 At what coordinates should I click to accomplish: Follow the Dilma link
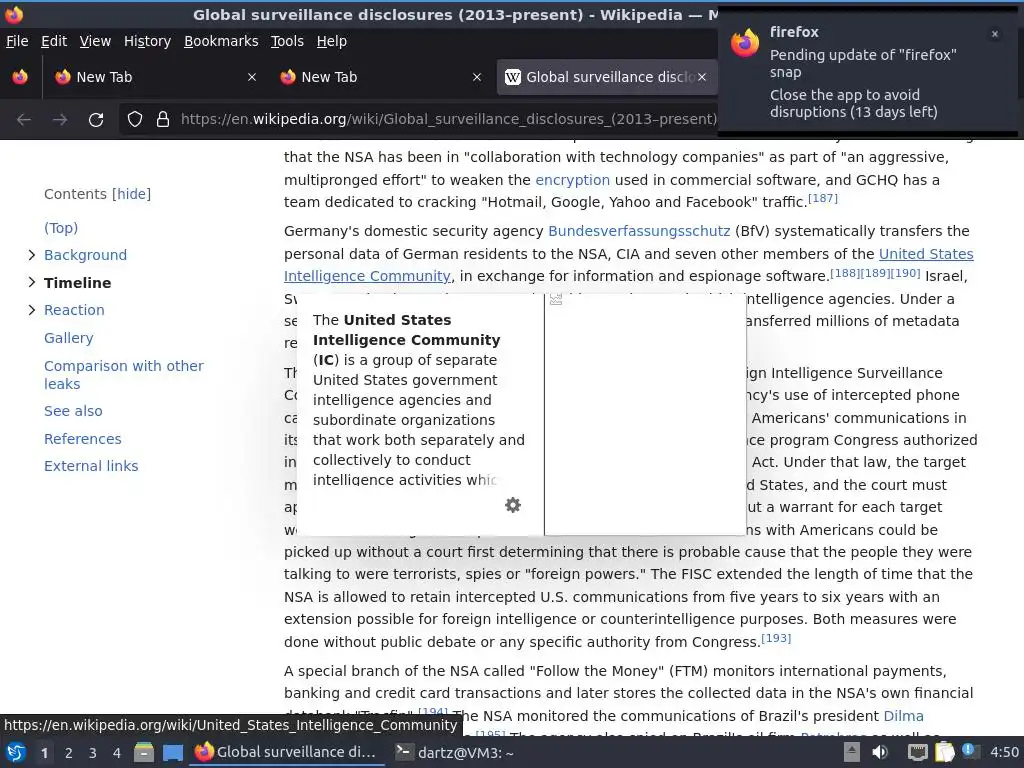pyautogui.click(x=903, y=716)
